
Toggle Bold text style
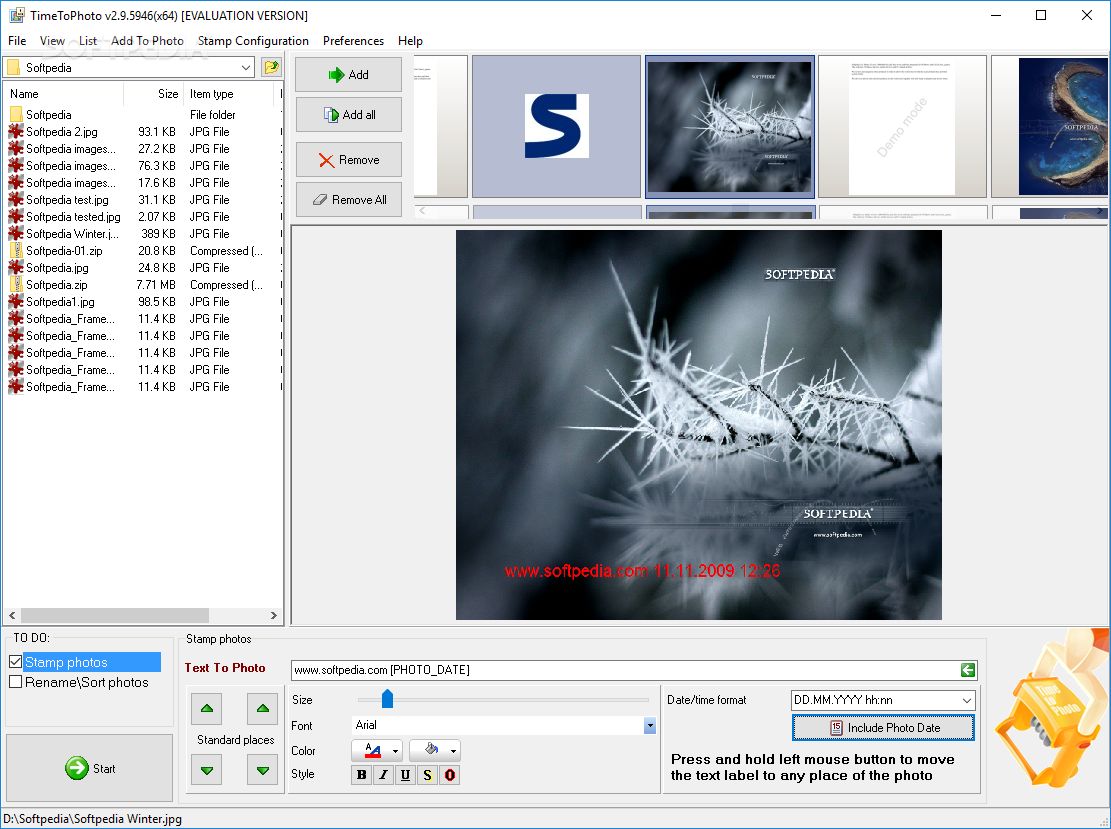[x=361, y=774]
